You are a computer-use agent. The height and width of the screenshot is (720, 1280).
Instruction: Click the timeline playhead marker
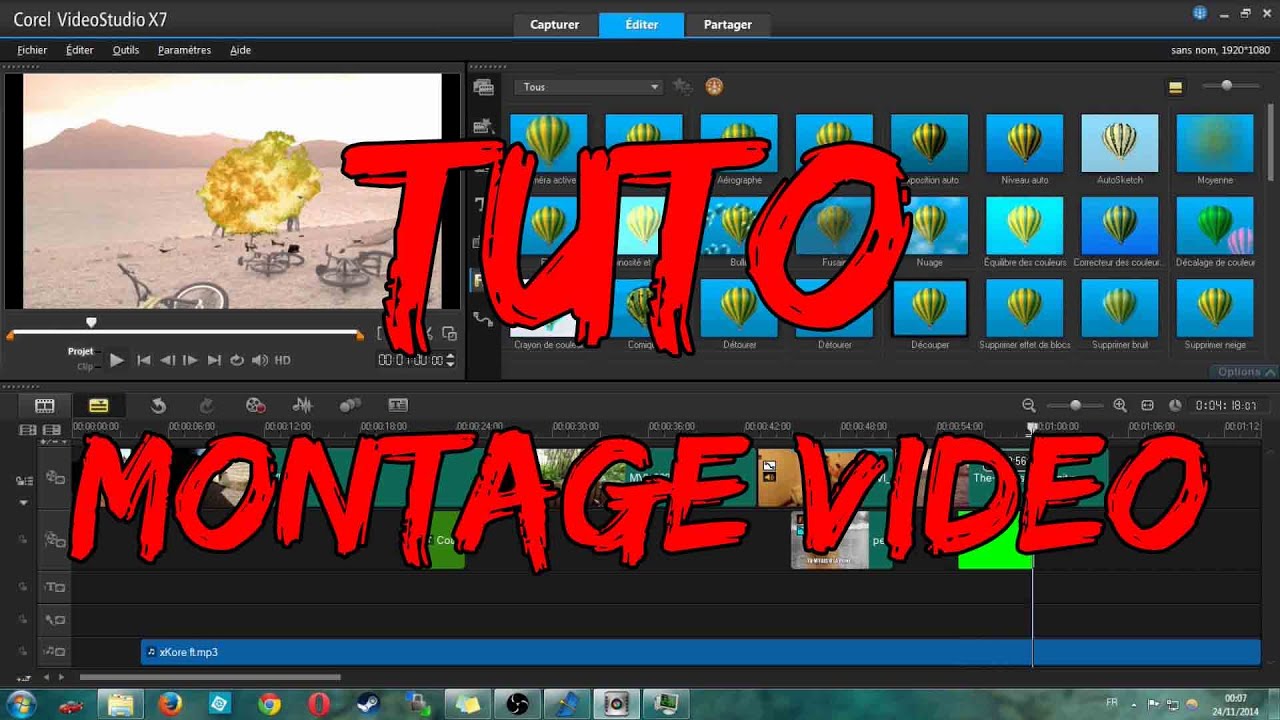point(1032,427)
